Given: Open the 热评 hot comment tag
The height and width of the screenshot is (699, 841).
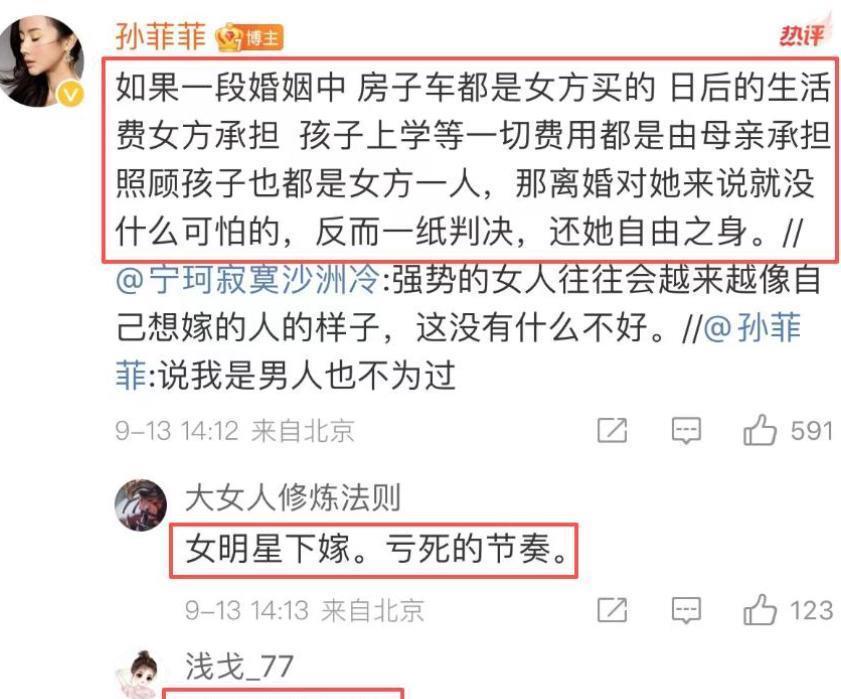Looking at the screenshot, I should [802, 35].
